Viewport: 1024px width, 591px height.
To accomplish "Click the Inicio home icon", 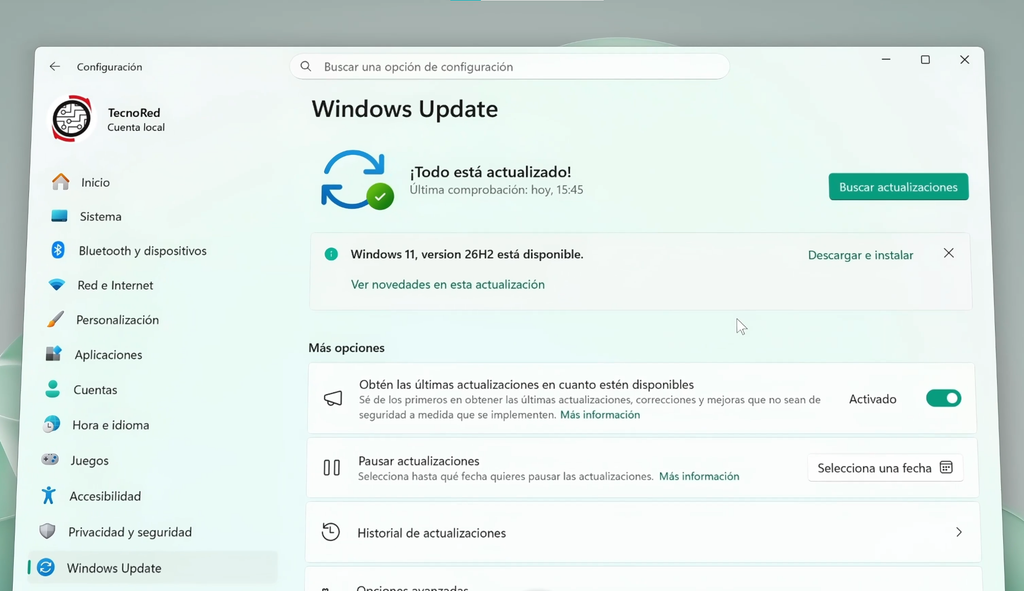I will coord(61,182).
